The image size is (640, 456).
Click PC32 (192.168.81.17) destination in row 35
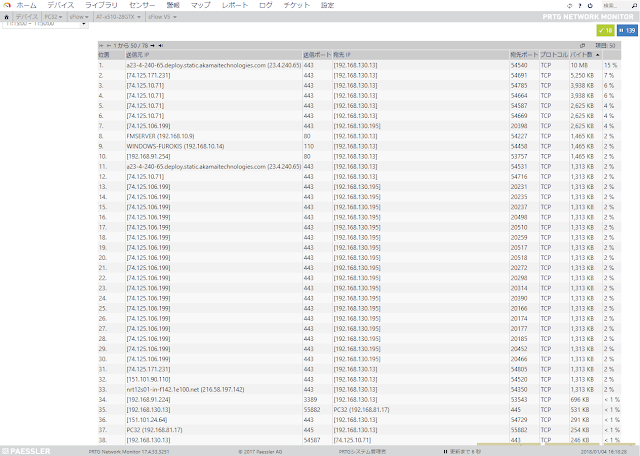361,410
